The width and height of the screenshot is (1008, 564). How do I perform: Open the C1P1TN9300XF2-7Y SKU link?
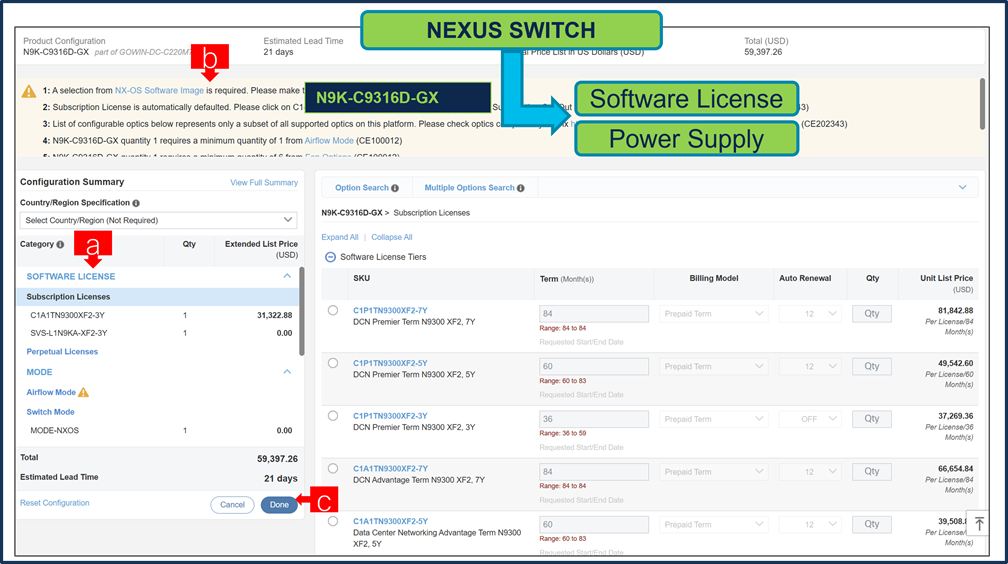(x=390, y=311)
